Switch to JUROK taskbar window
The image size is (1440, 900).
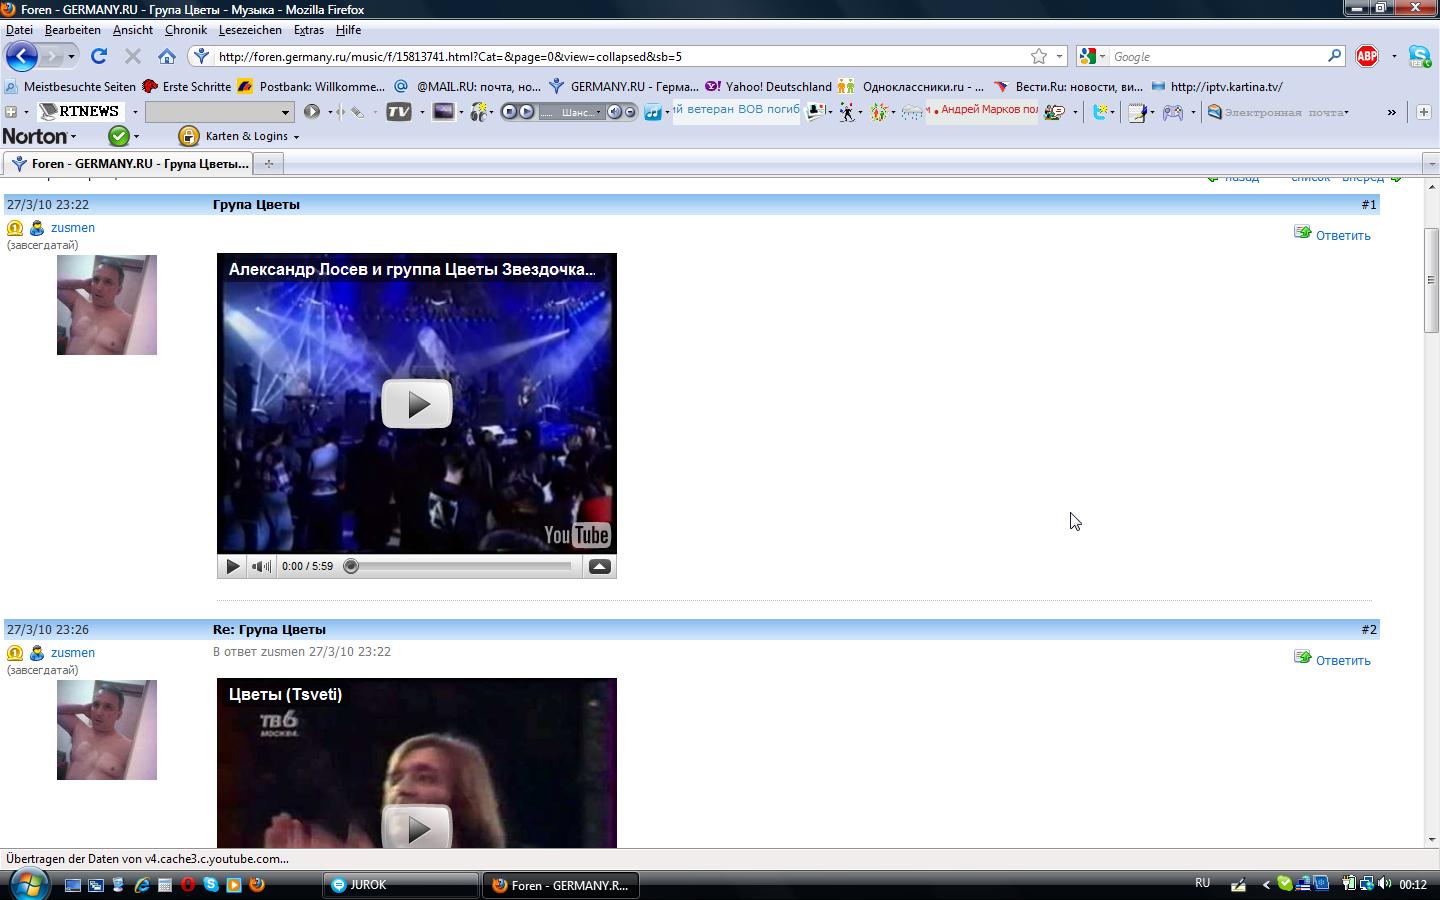click(402, 885)
